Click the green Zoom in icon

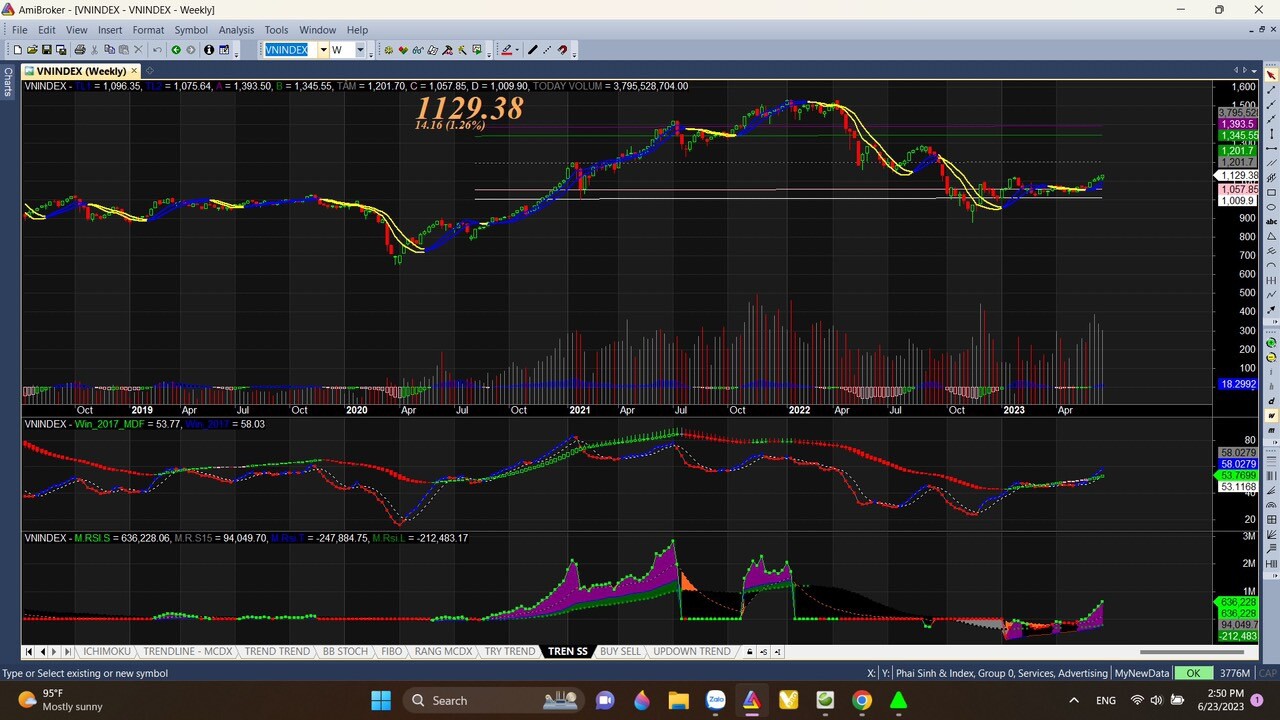(x=1271, y=343)
